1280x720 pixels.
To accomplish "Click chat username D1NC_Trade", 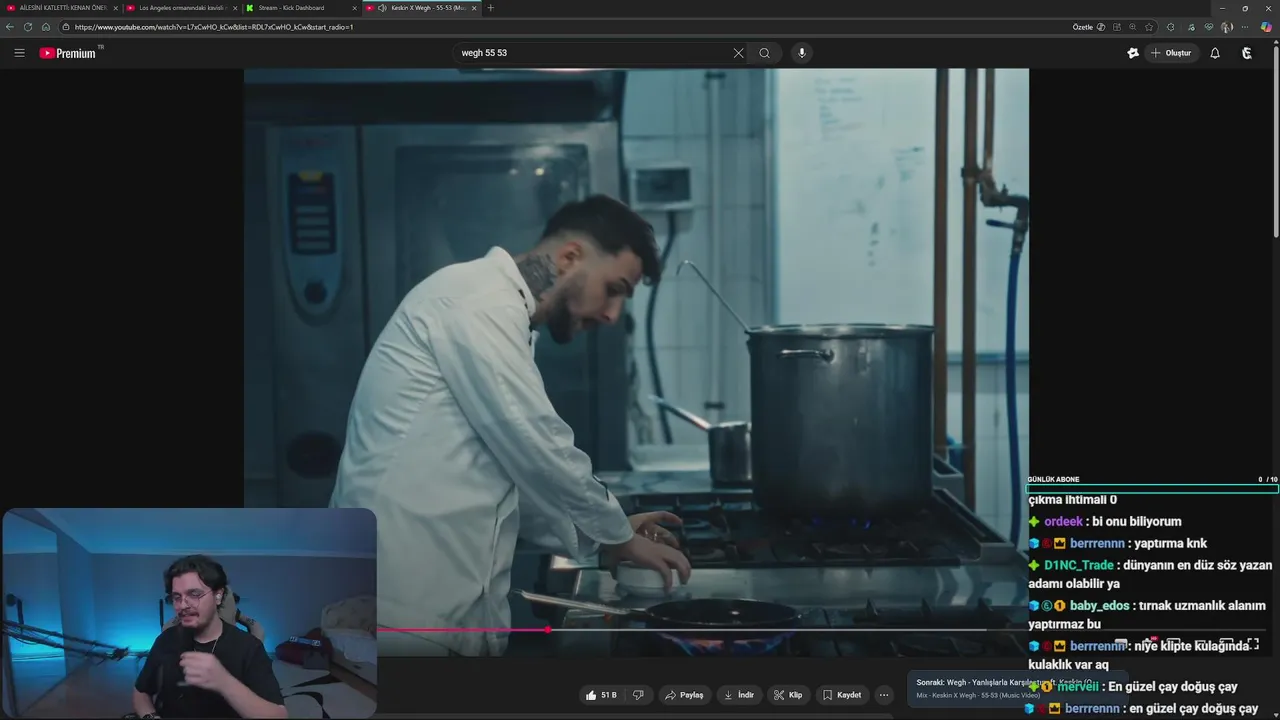I will pos(1079,565).
